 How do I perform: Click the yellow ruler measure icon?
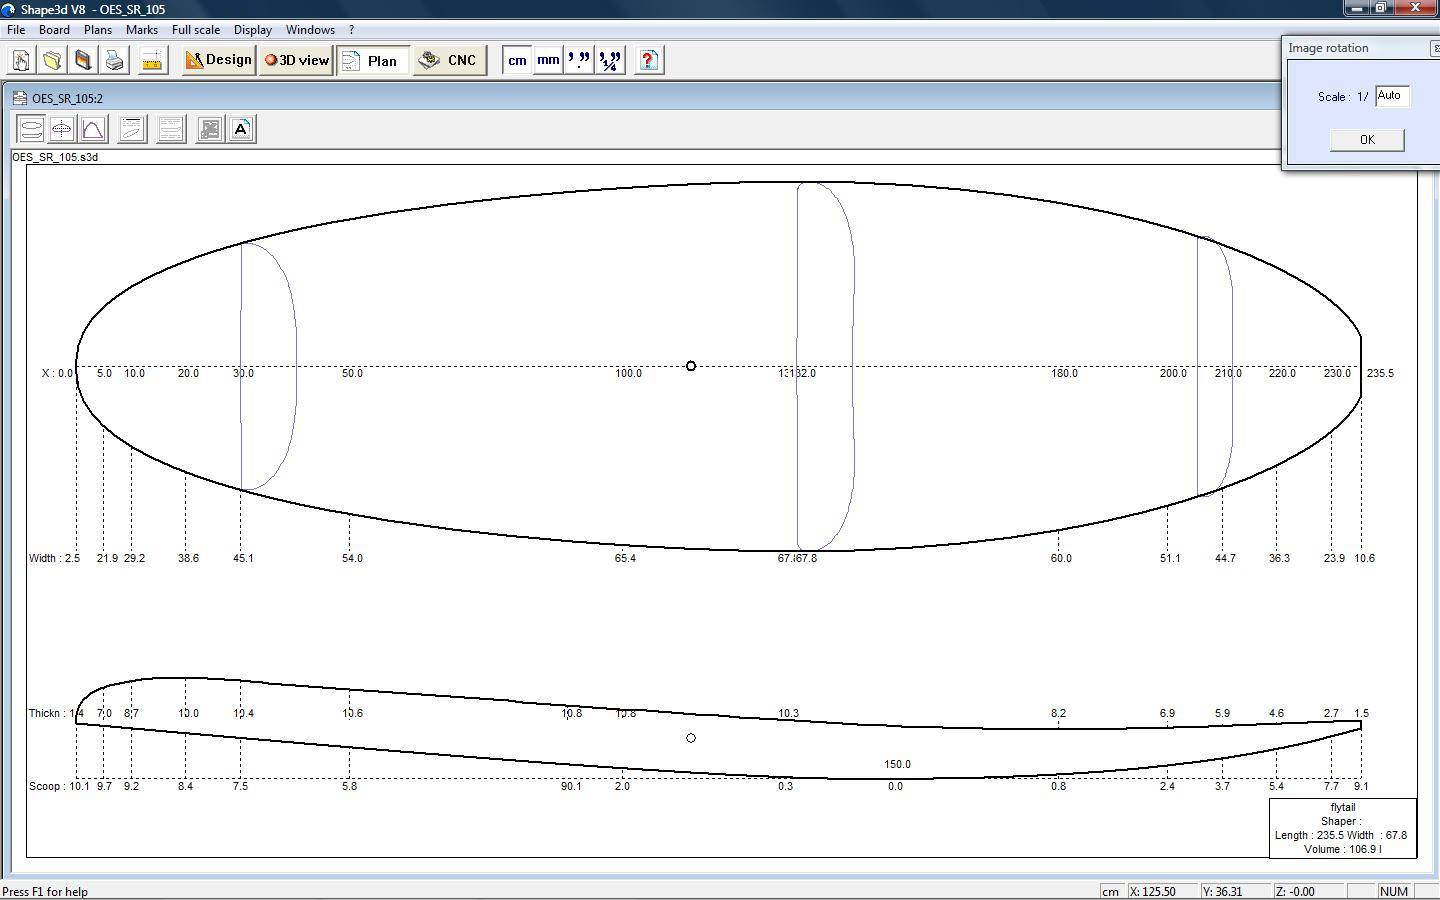(x=152, y=61)
